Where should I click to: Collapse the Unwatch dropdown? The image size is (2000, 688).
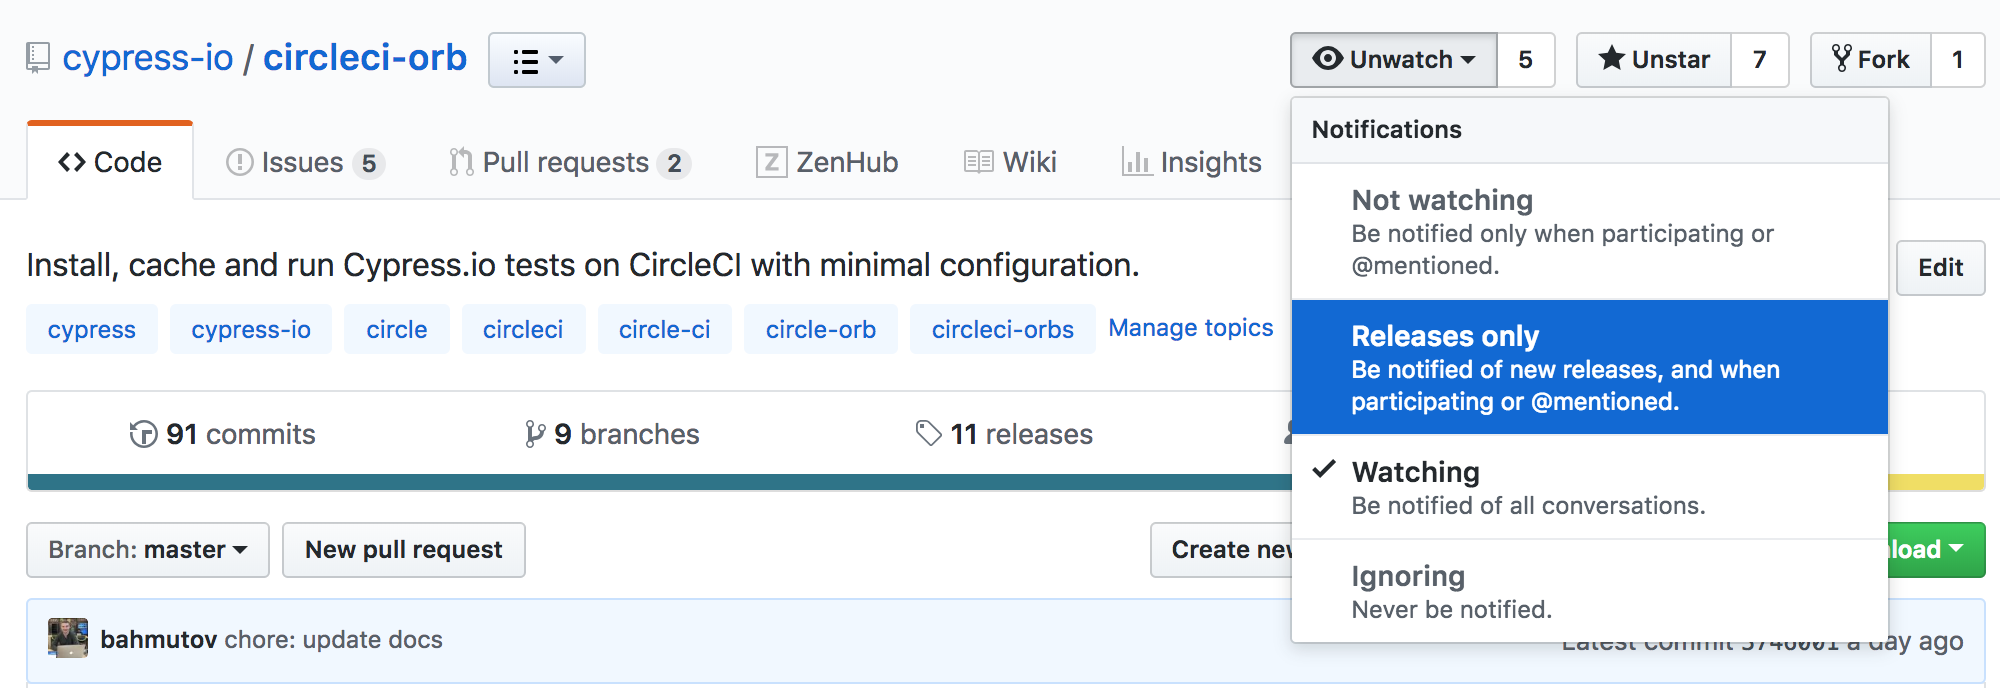(x=1394, y=60)
